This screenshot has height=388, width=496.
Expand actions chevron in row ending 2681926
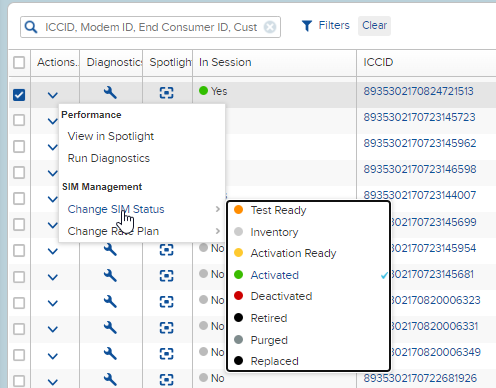(53, 382)
